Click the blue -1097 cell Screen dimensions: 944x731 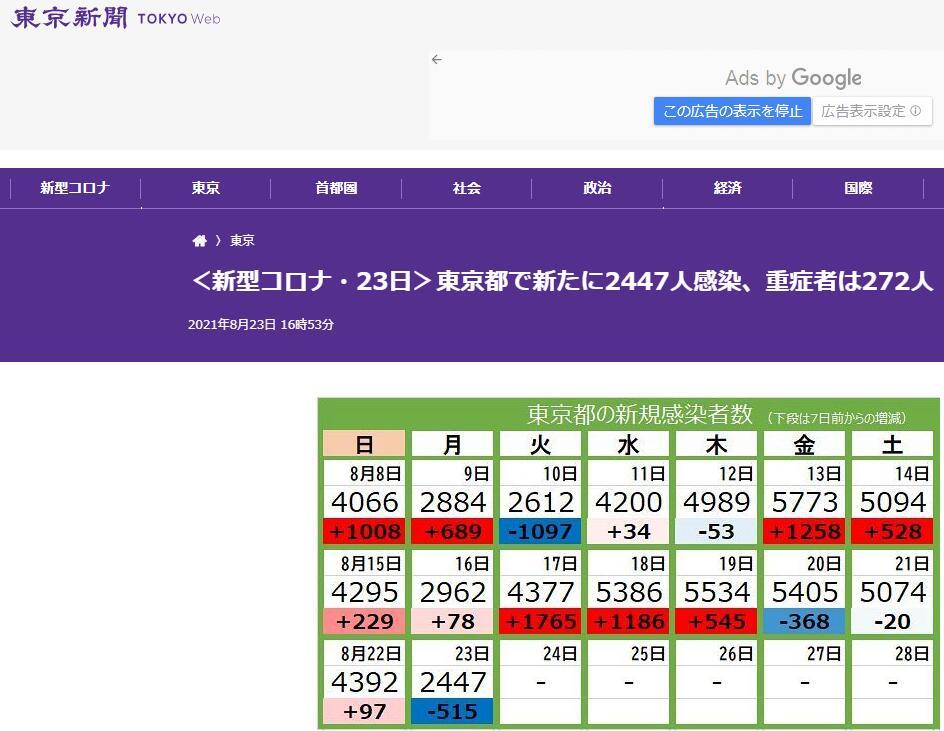click(540, 531)
